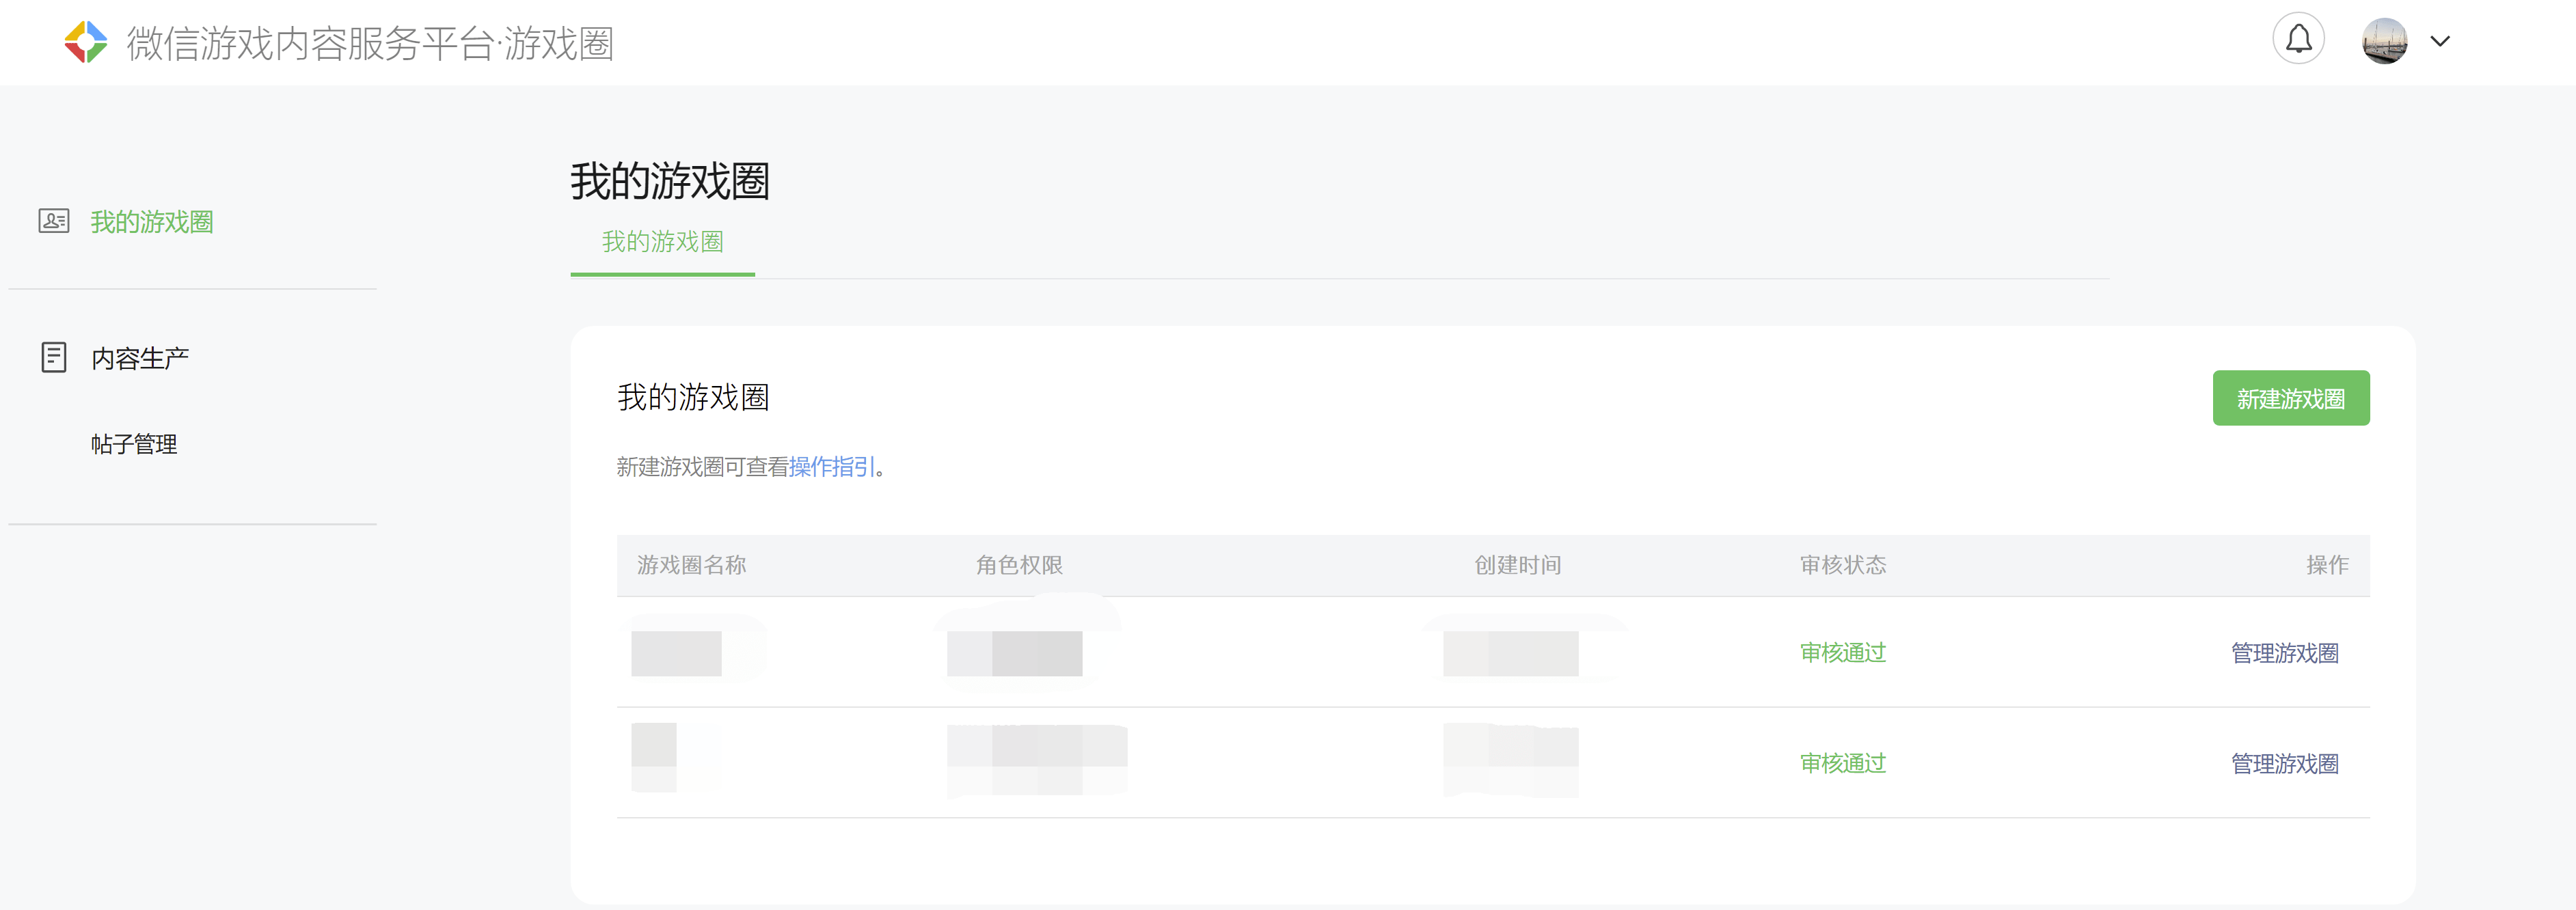
Task: Click first row's 审核通过 status
Action: pyautogui.click(x=1843, y=653)
